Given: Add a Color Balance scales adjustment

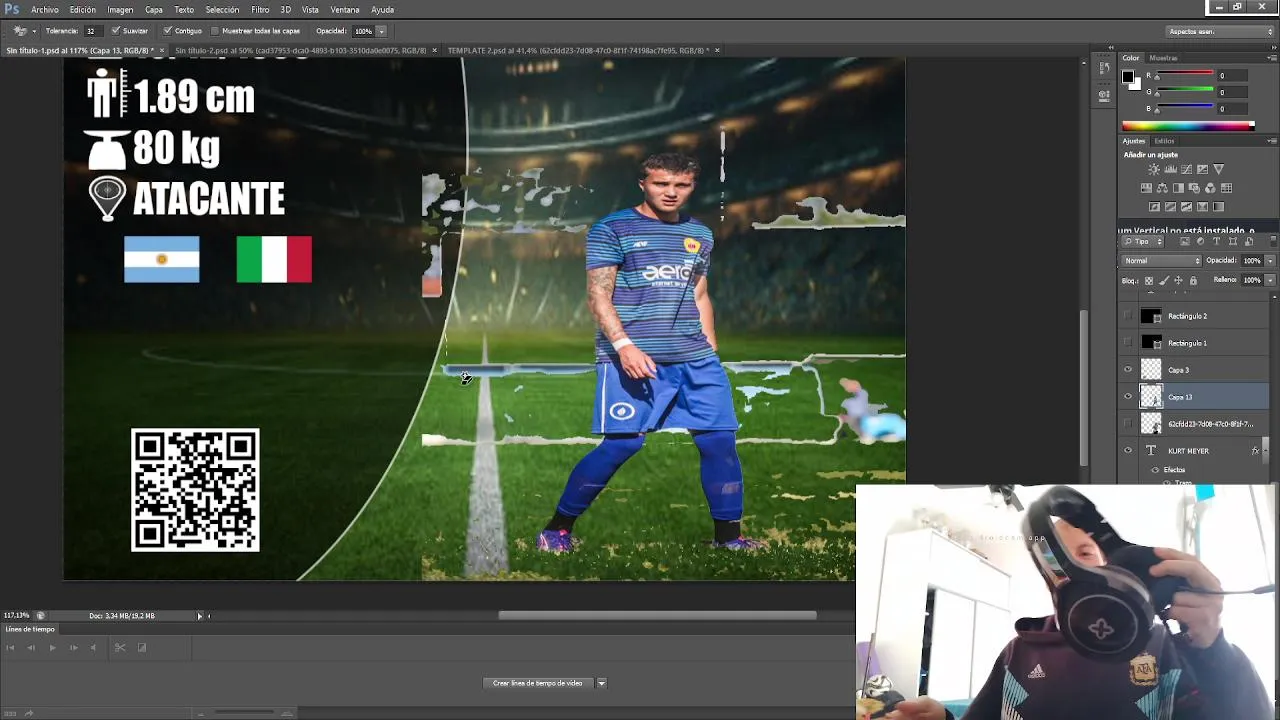Looking at the screenshot, I should click(1162, 188).
